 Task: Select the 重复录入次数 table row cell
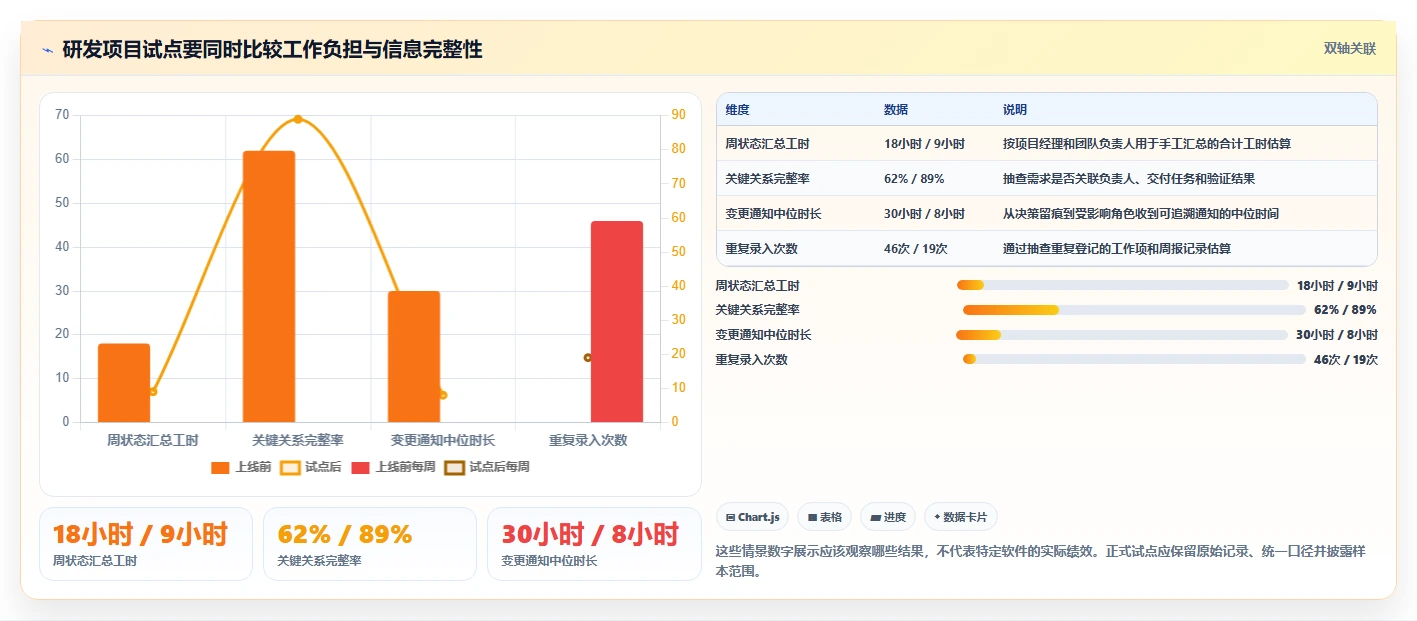pos(762,249)
